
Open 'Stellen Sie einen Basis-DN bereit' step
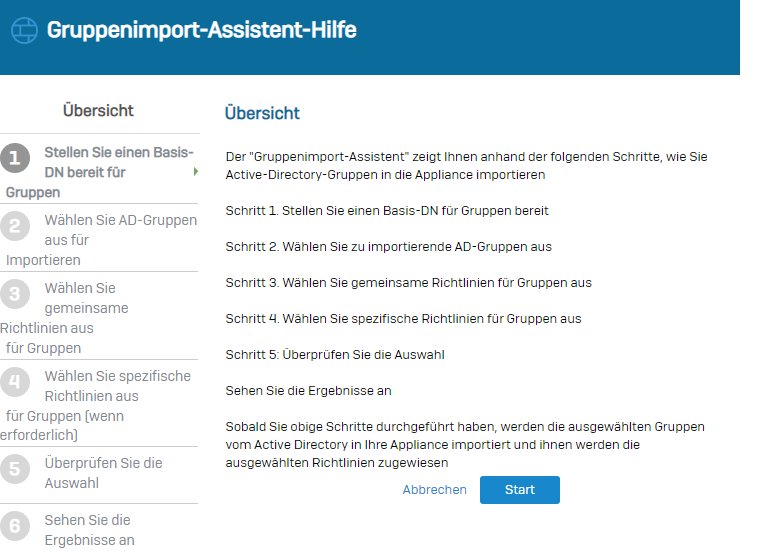(x=99, y=172)
